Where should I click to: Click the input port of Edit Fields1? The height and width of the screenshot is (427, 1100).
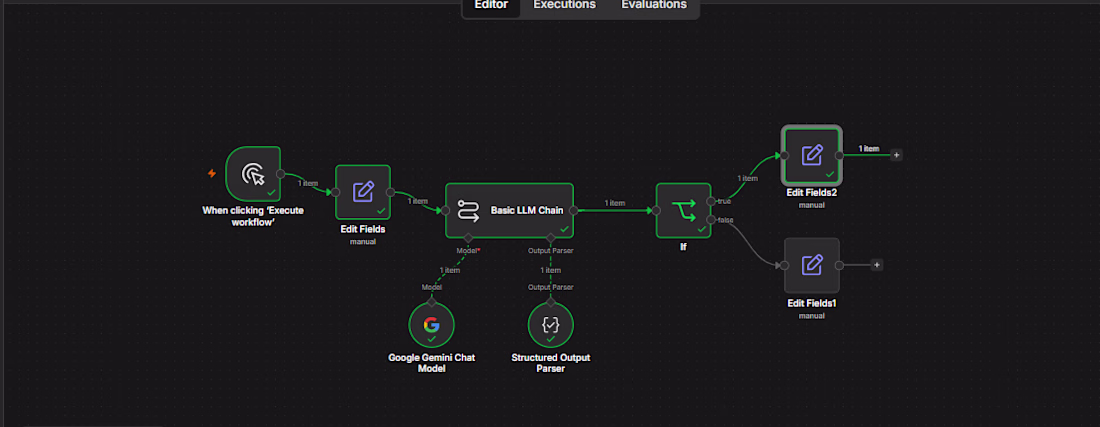pyautogui.click(x=784, y=265)
